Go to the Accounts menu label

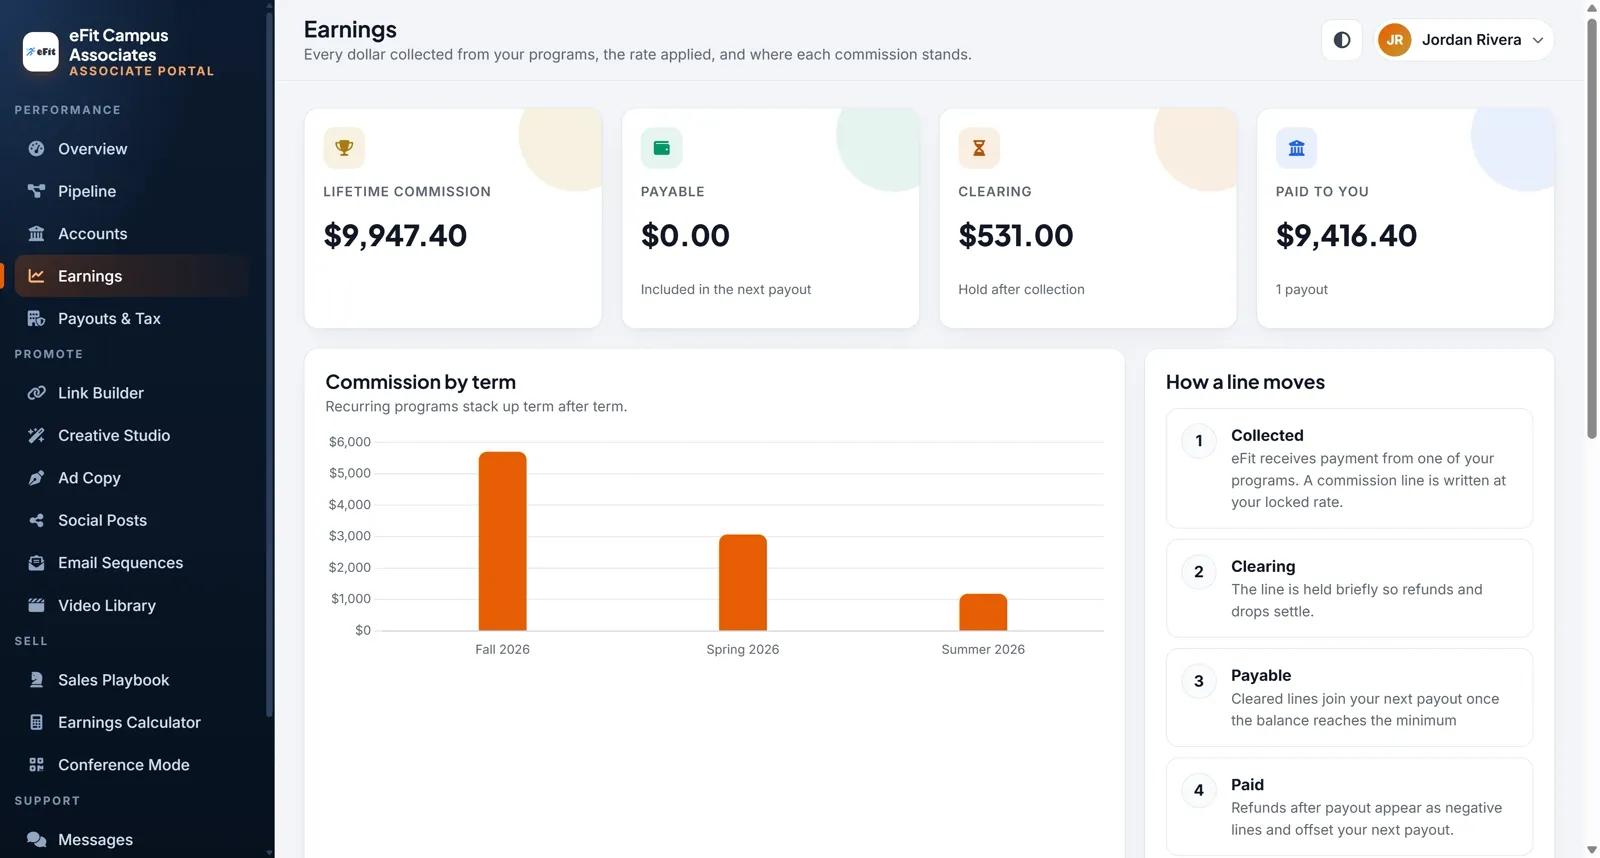click(92, 234)
